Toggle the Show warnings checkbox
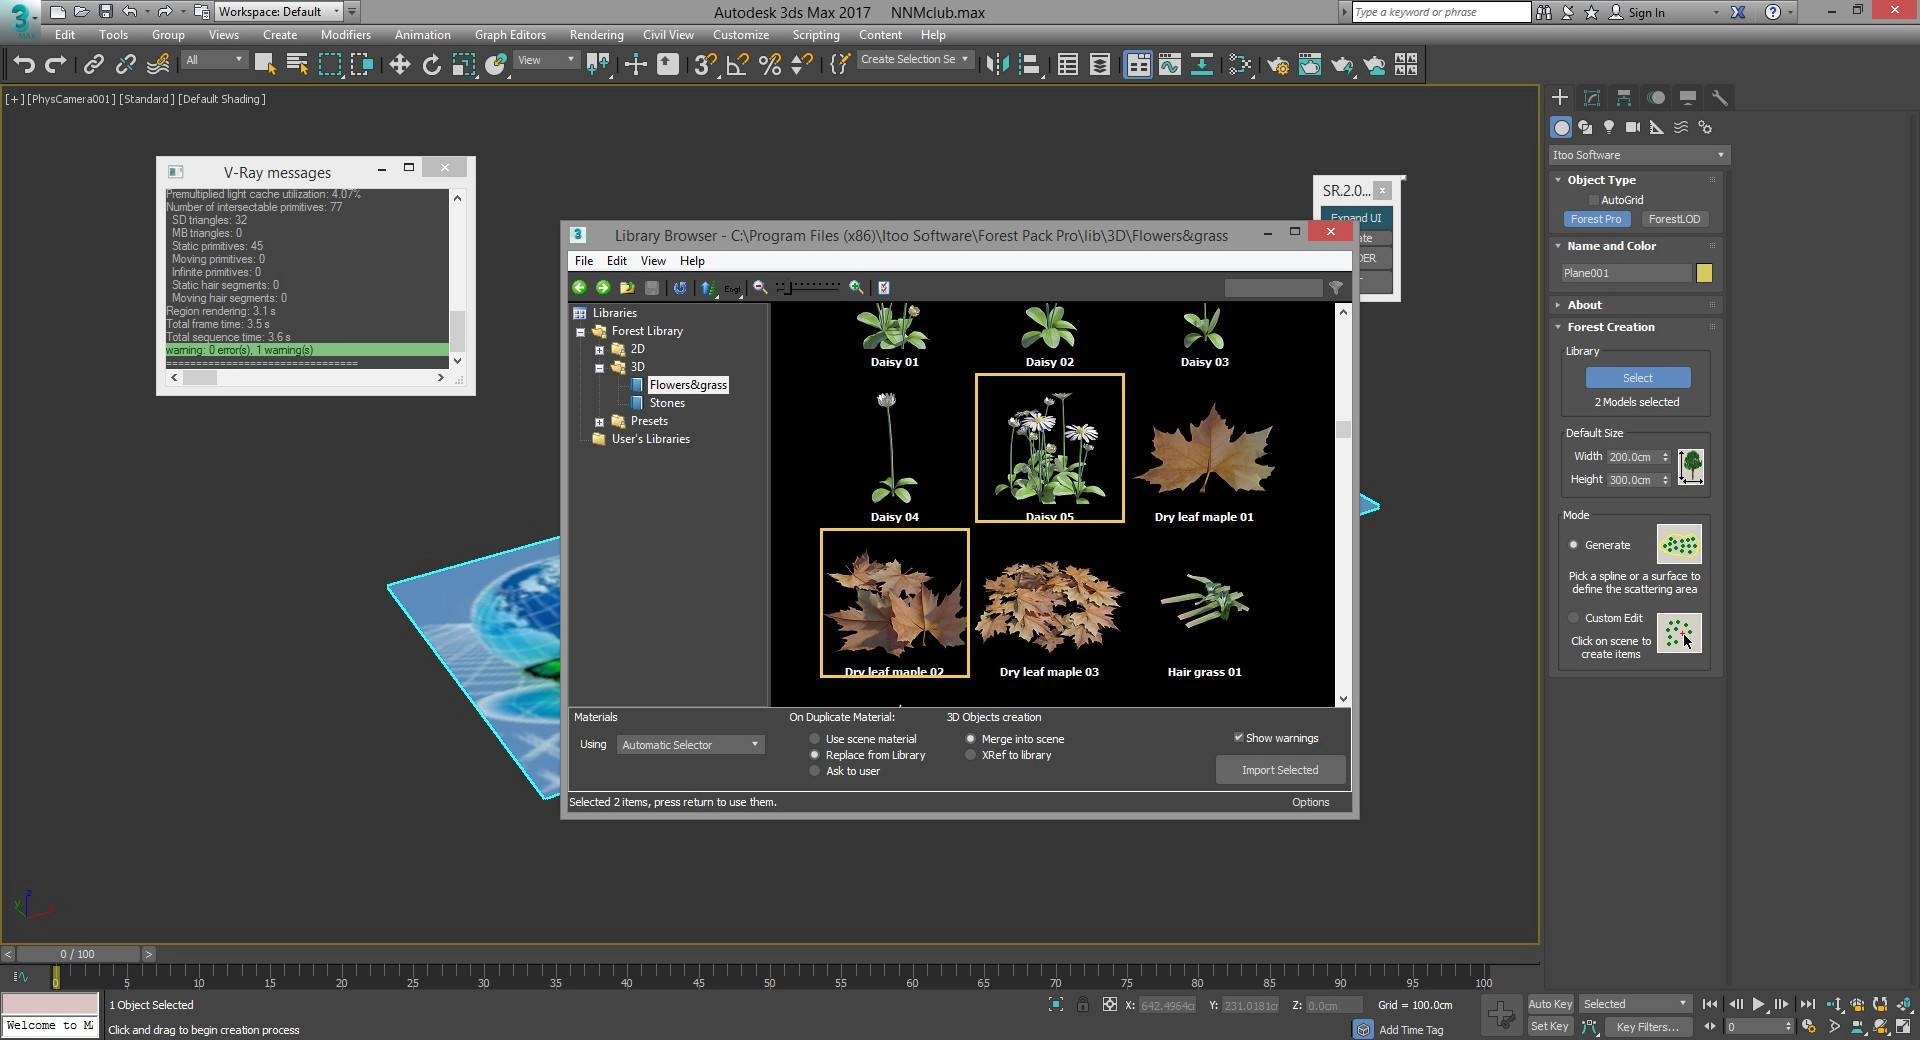 click(x=1239, y=738)
